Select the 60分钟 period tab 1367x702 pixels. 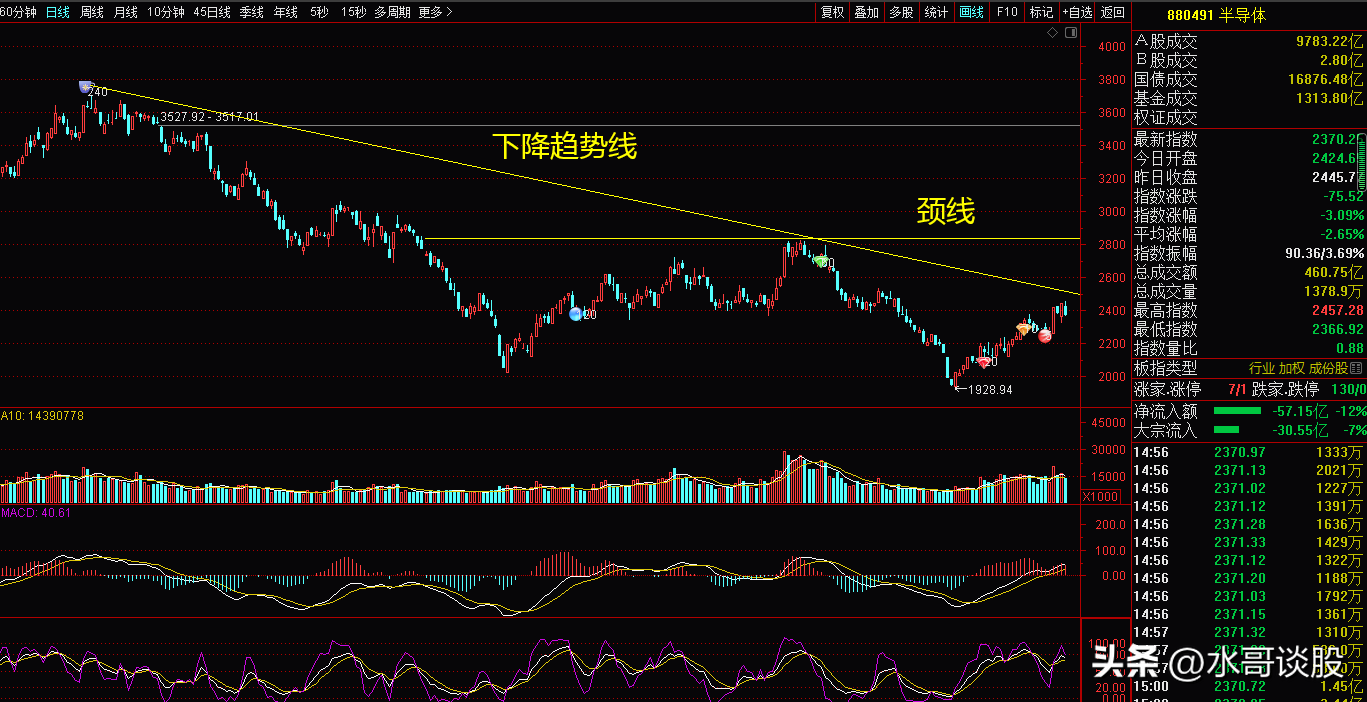tap(20, 12)
